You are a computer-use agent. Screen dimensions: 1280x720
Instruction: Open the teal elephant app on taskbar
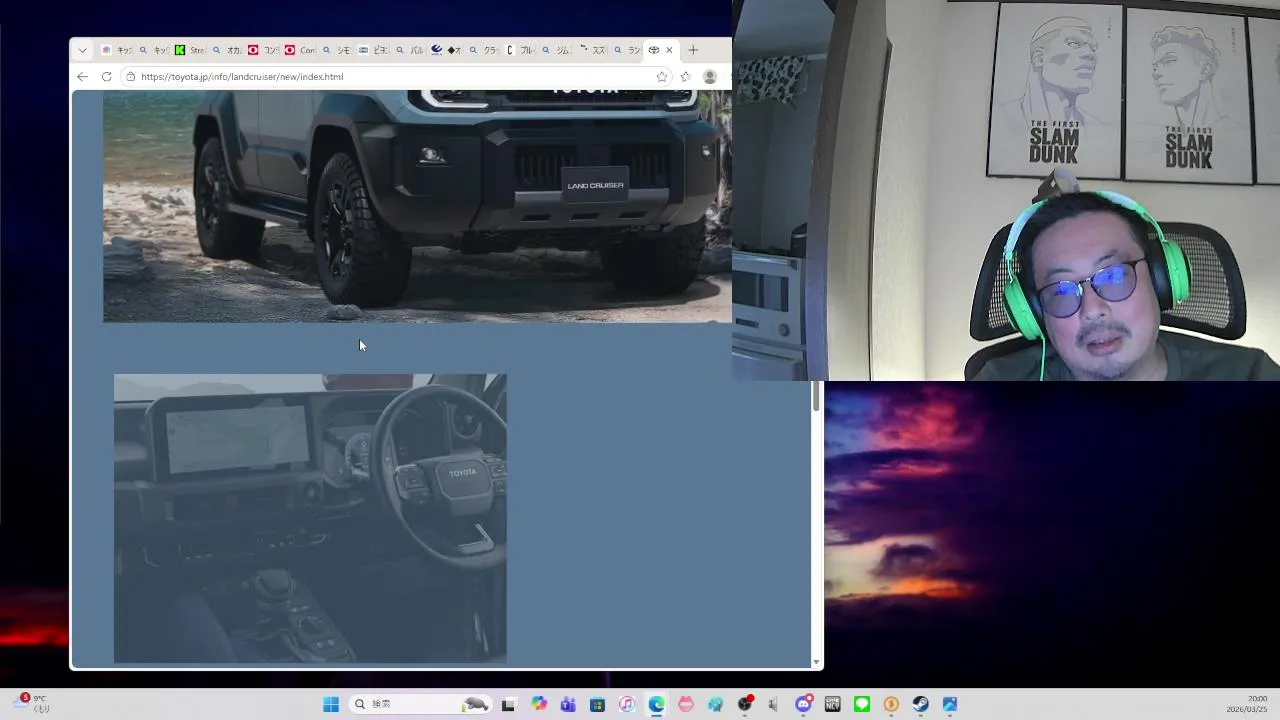point(715,704)
